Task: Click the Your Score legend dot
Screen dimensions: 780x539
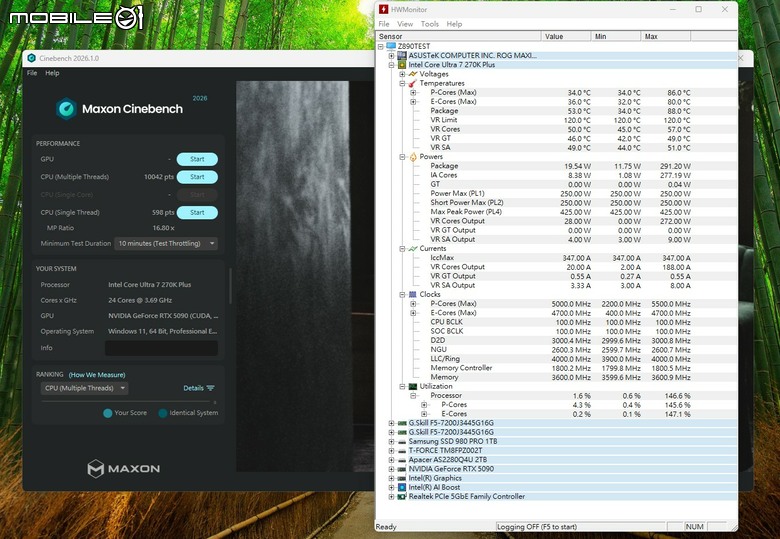Action: 107,413
